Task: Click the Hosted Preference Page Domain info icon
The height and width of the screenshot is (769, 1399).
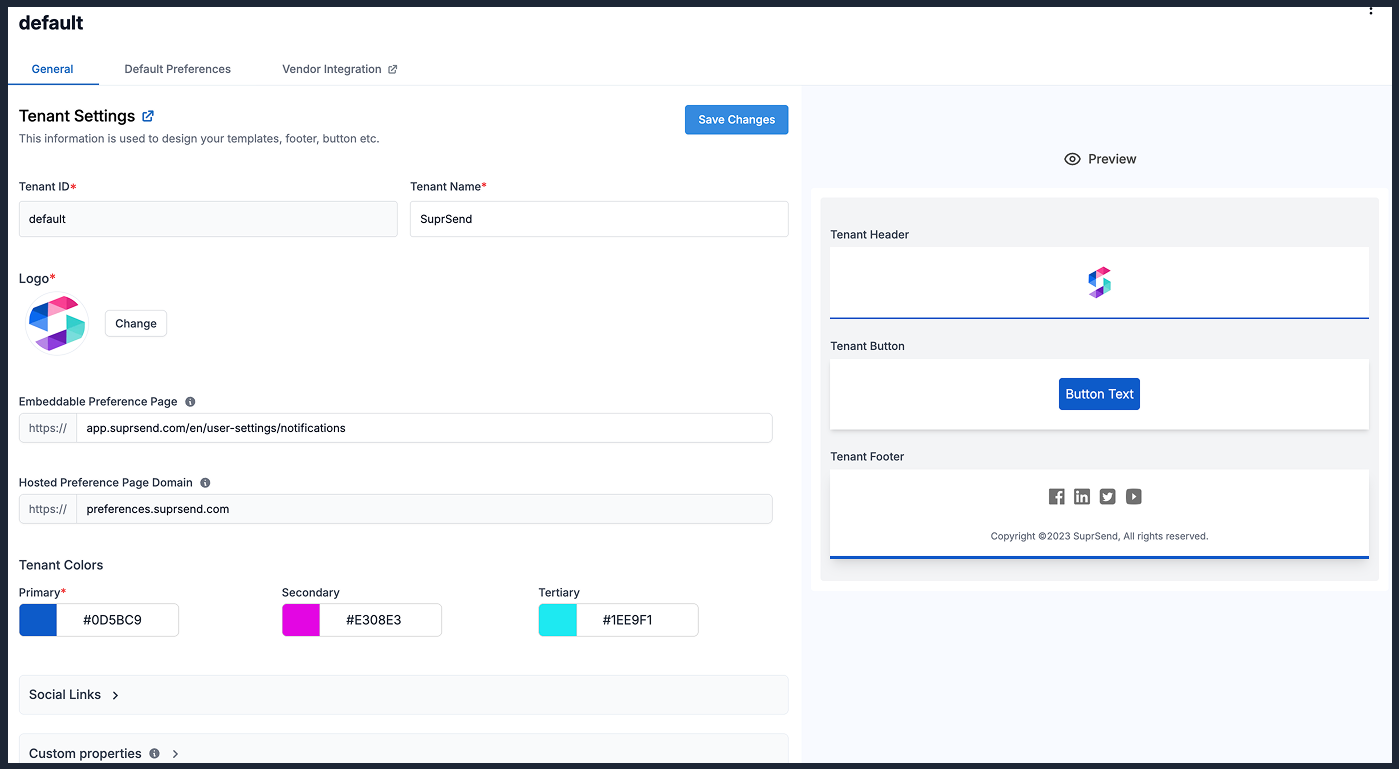Action: (x=205, y=482)
